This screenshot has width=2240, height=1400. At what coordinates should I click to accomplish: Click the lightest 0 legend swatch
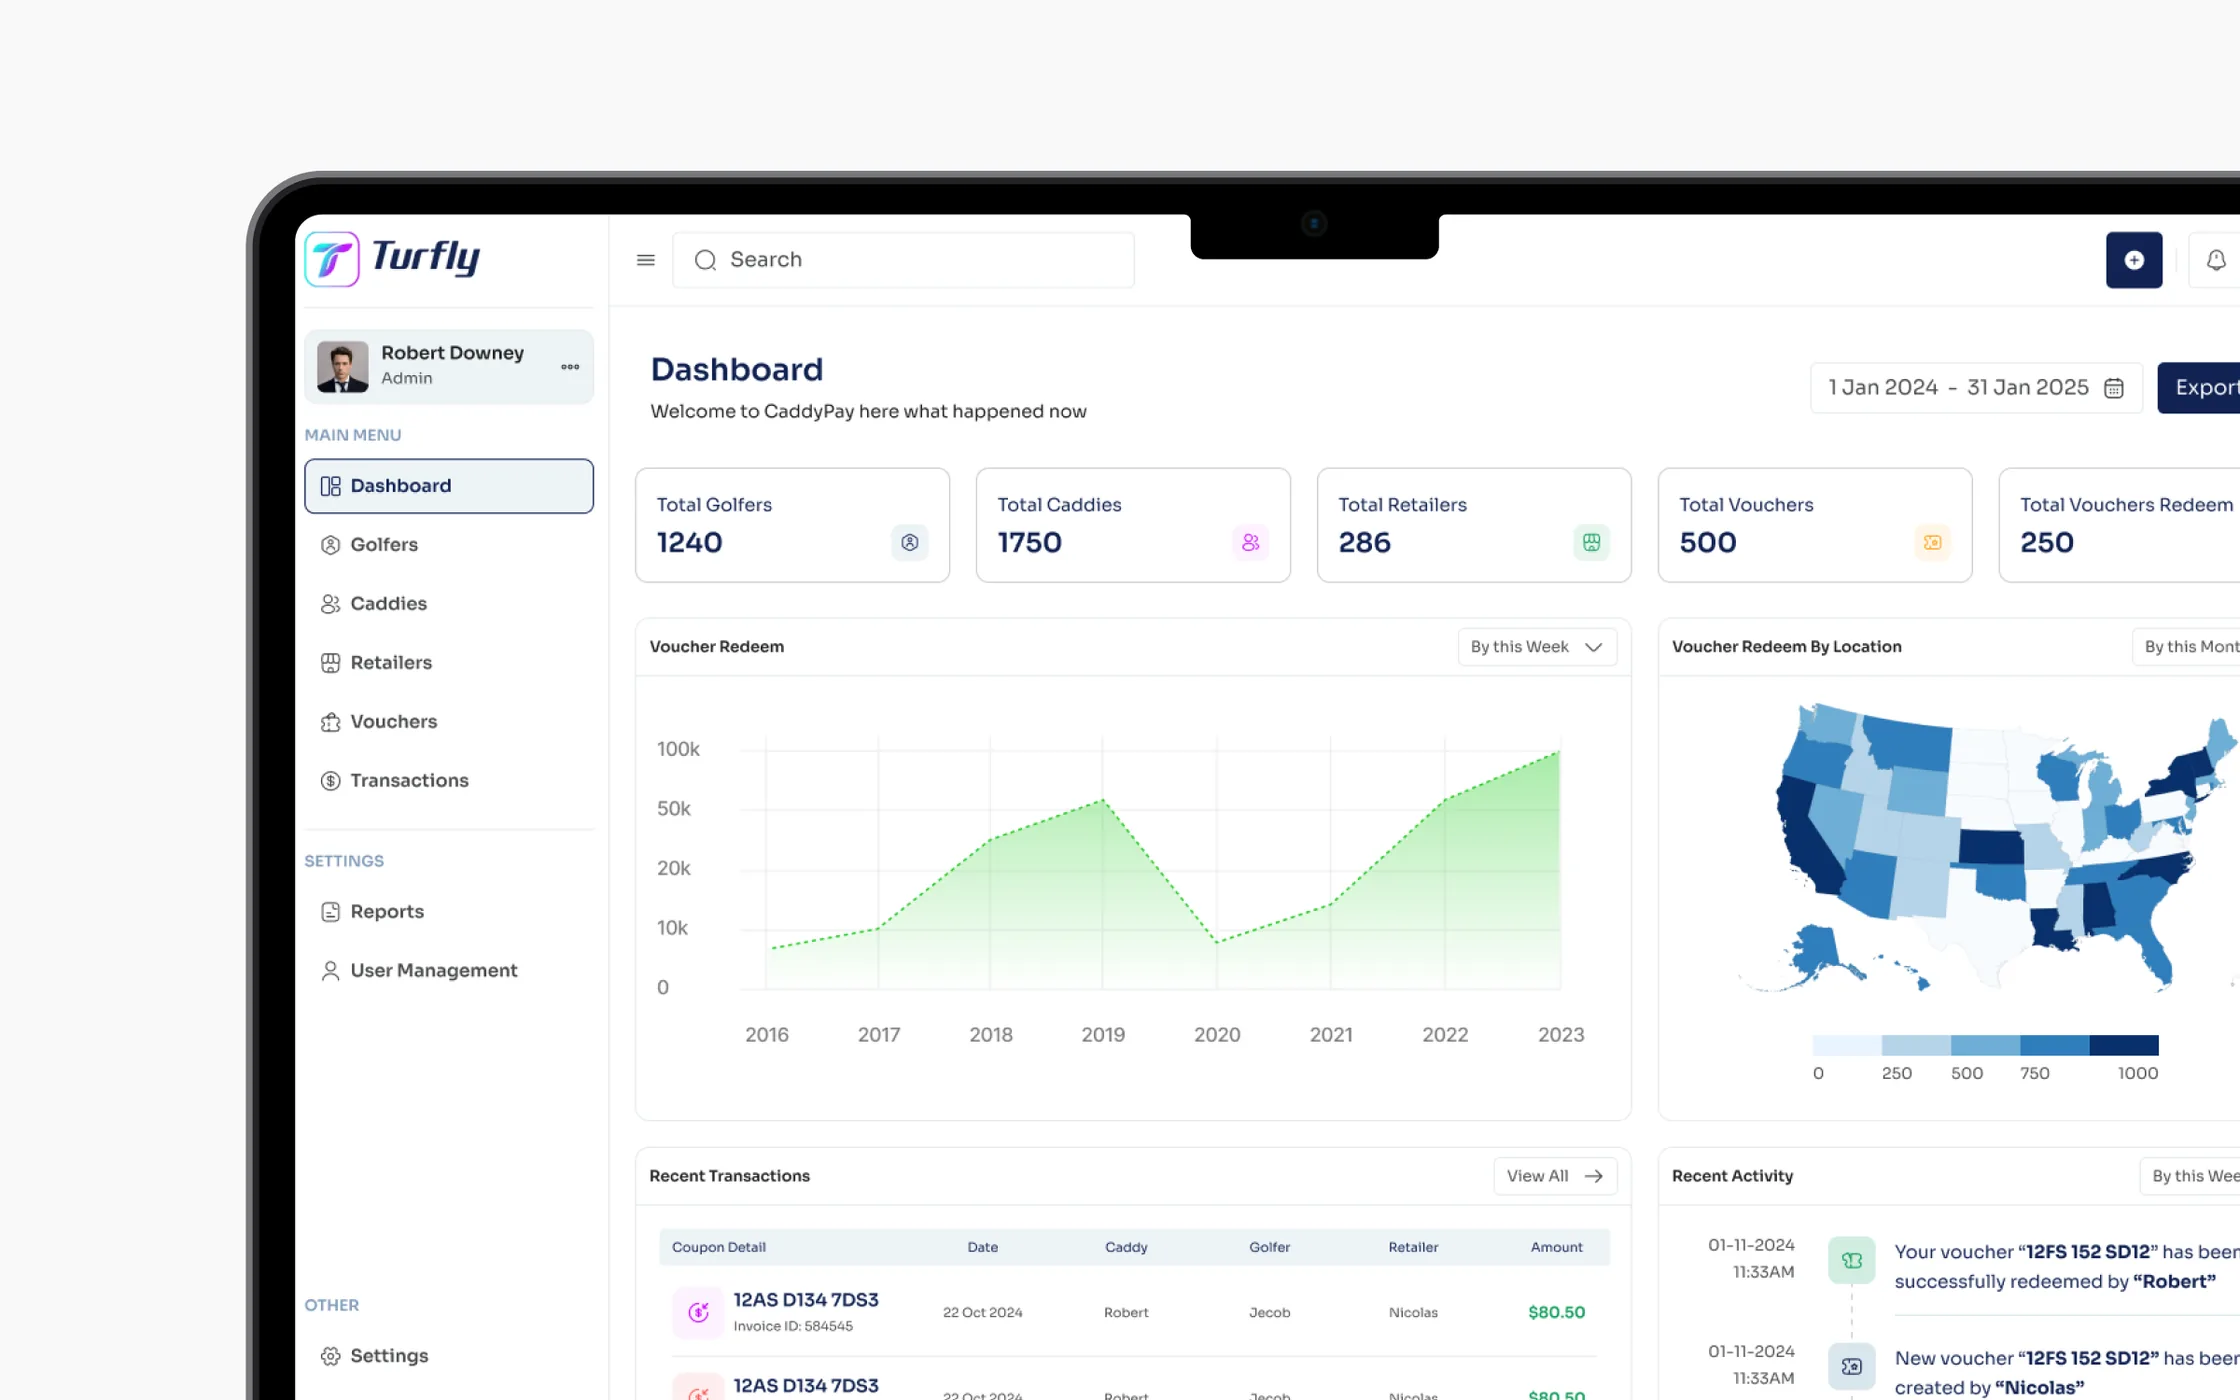click(1847, 1045)
